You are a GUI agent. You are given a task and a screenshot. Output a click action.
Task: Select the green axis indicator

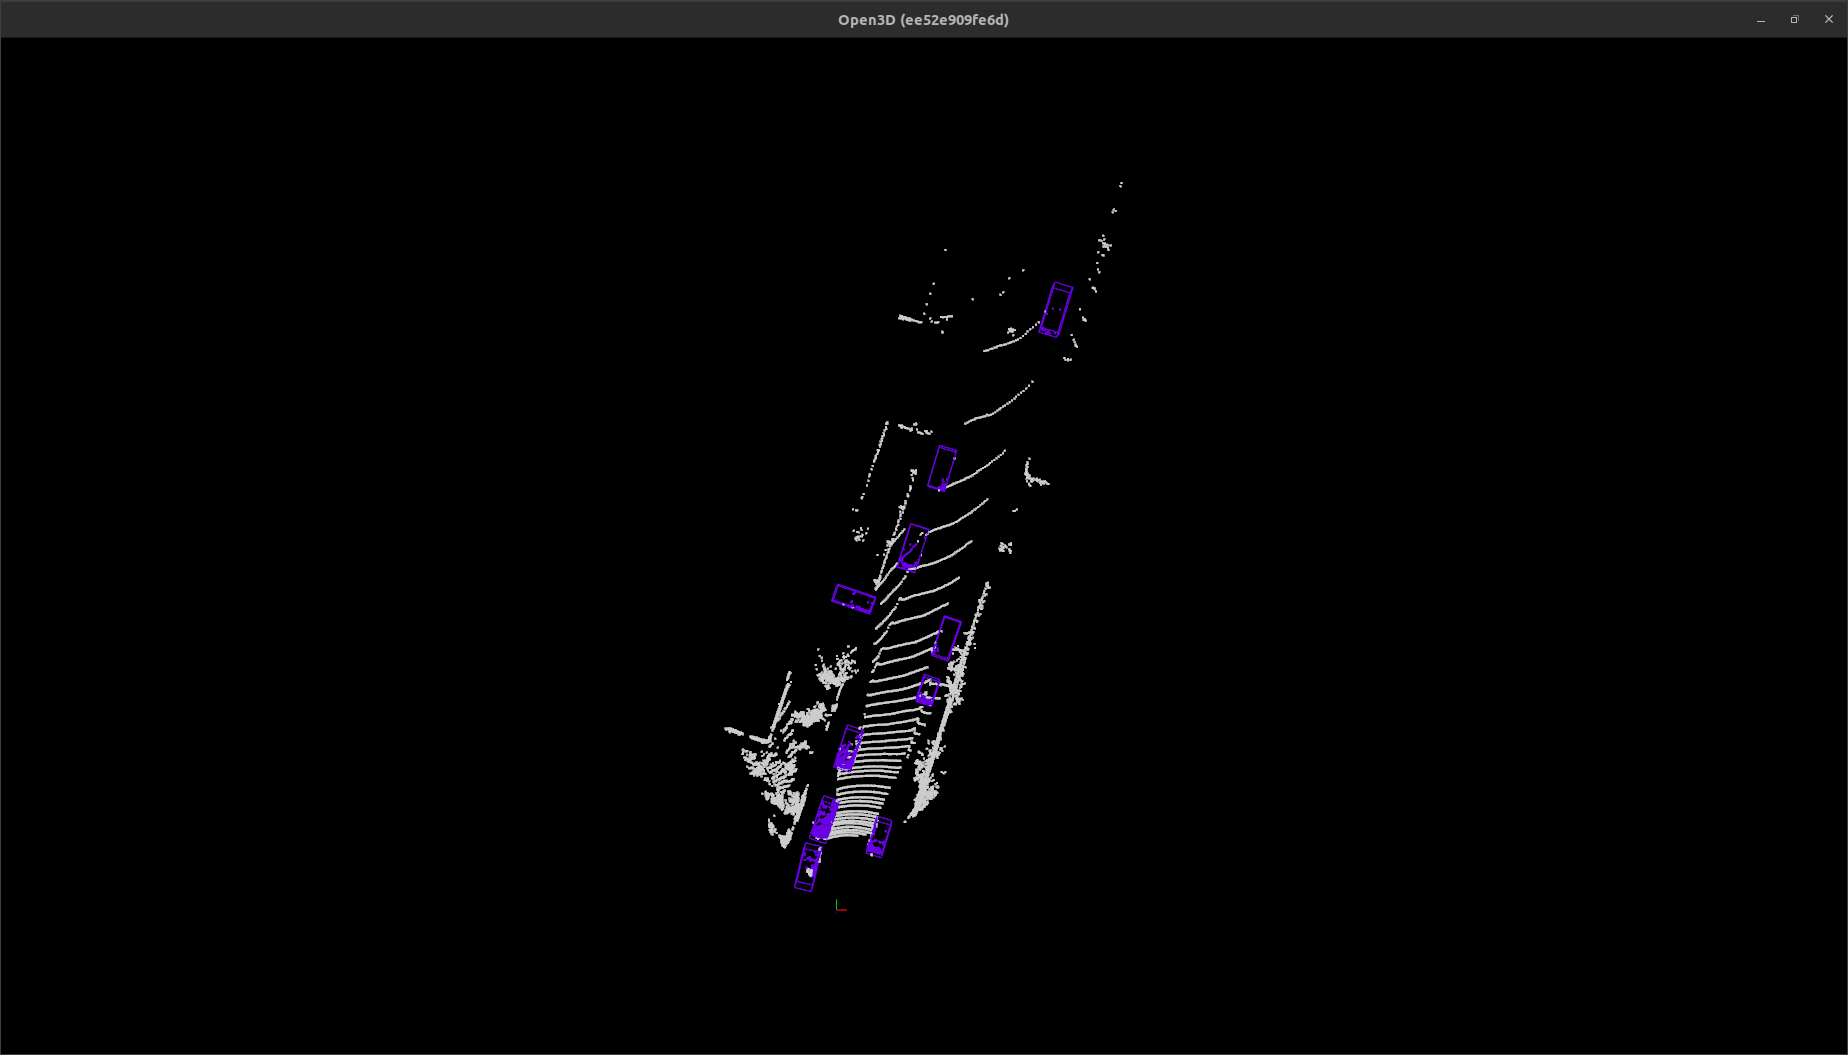837,903
